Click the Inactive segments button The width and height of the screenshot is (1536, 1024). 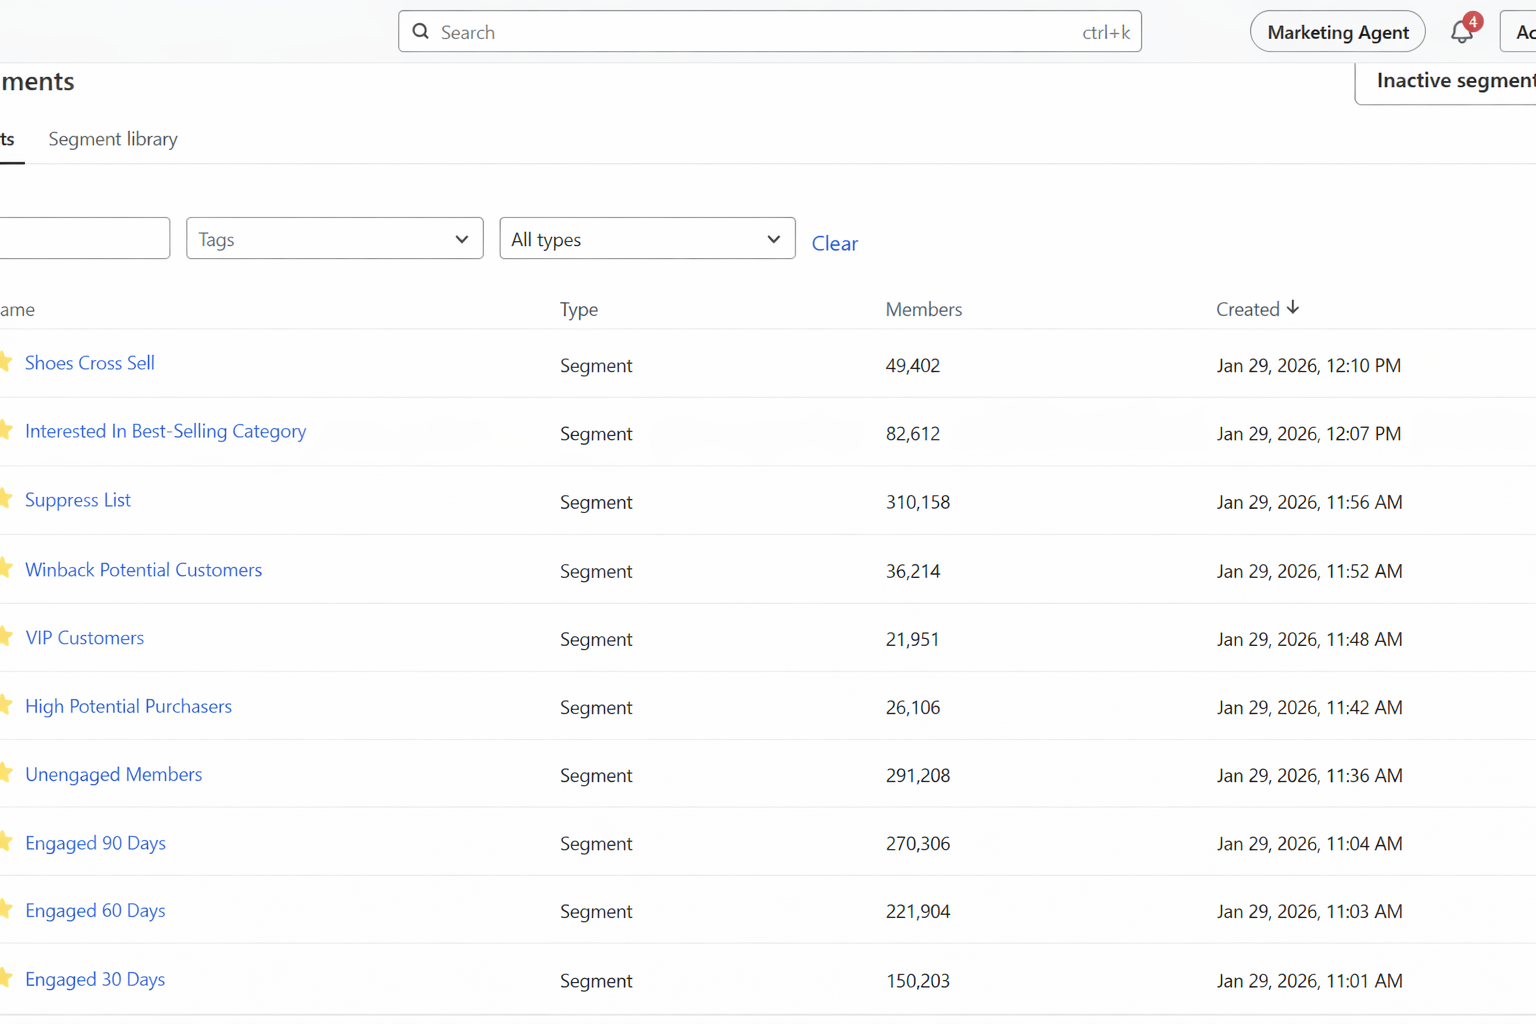click(x=1452, y=80)
